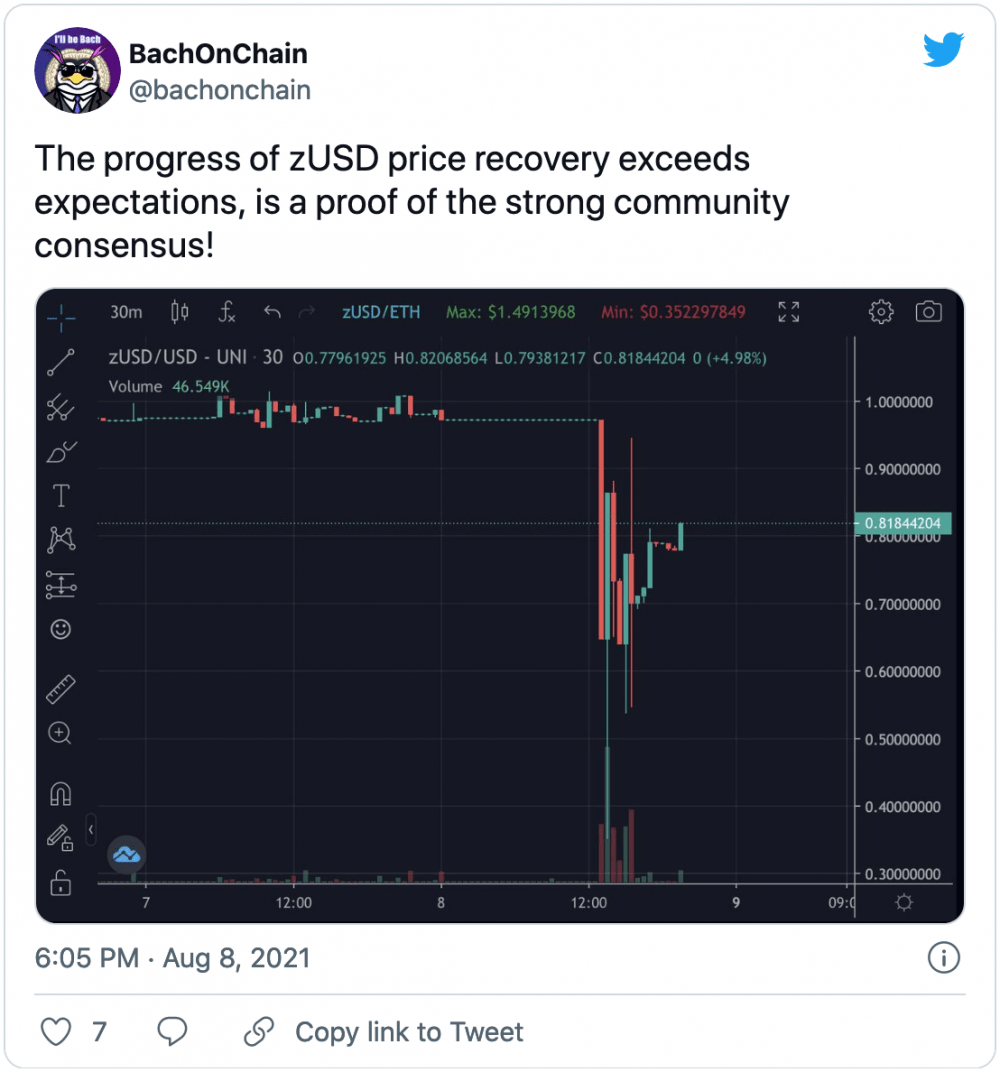Screen dimensions: 1000x1072
Task: Click the 0.81844204 current price label
Action: click(x=903, y=523)
